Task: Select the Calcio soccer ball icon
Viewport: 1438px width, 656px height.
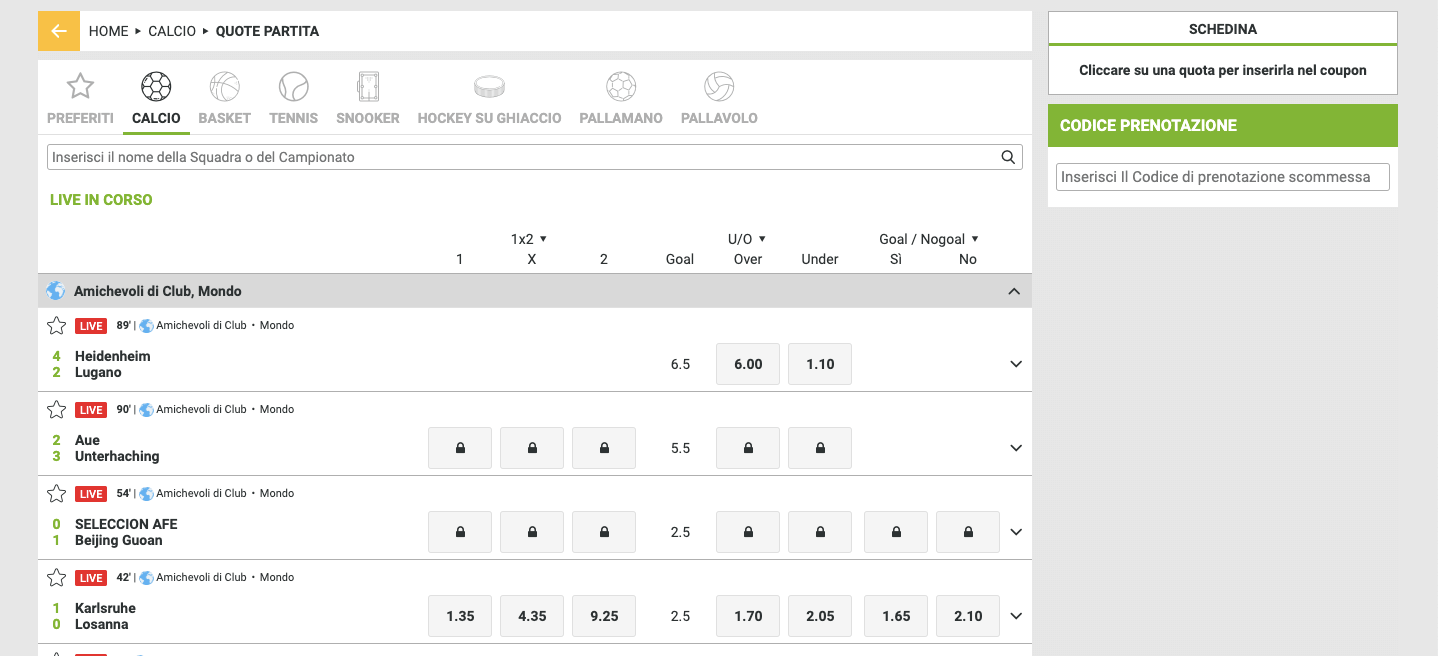Action: [x=156, y=86]
